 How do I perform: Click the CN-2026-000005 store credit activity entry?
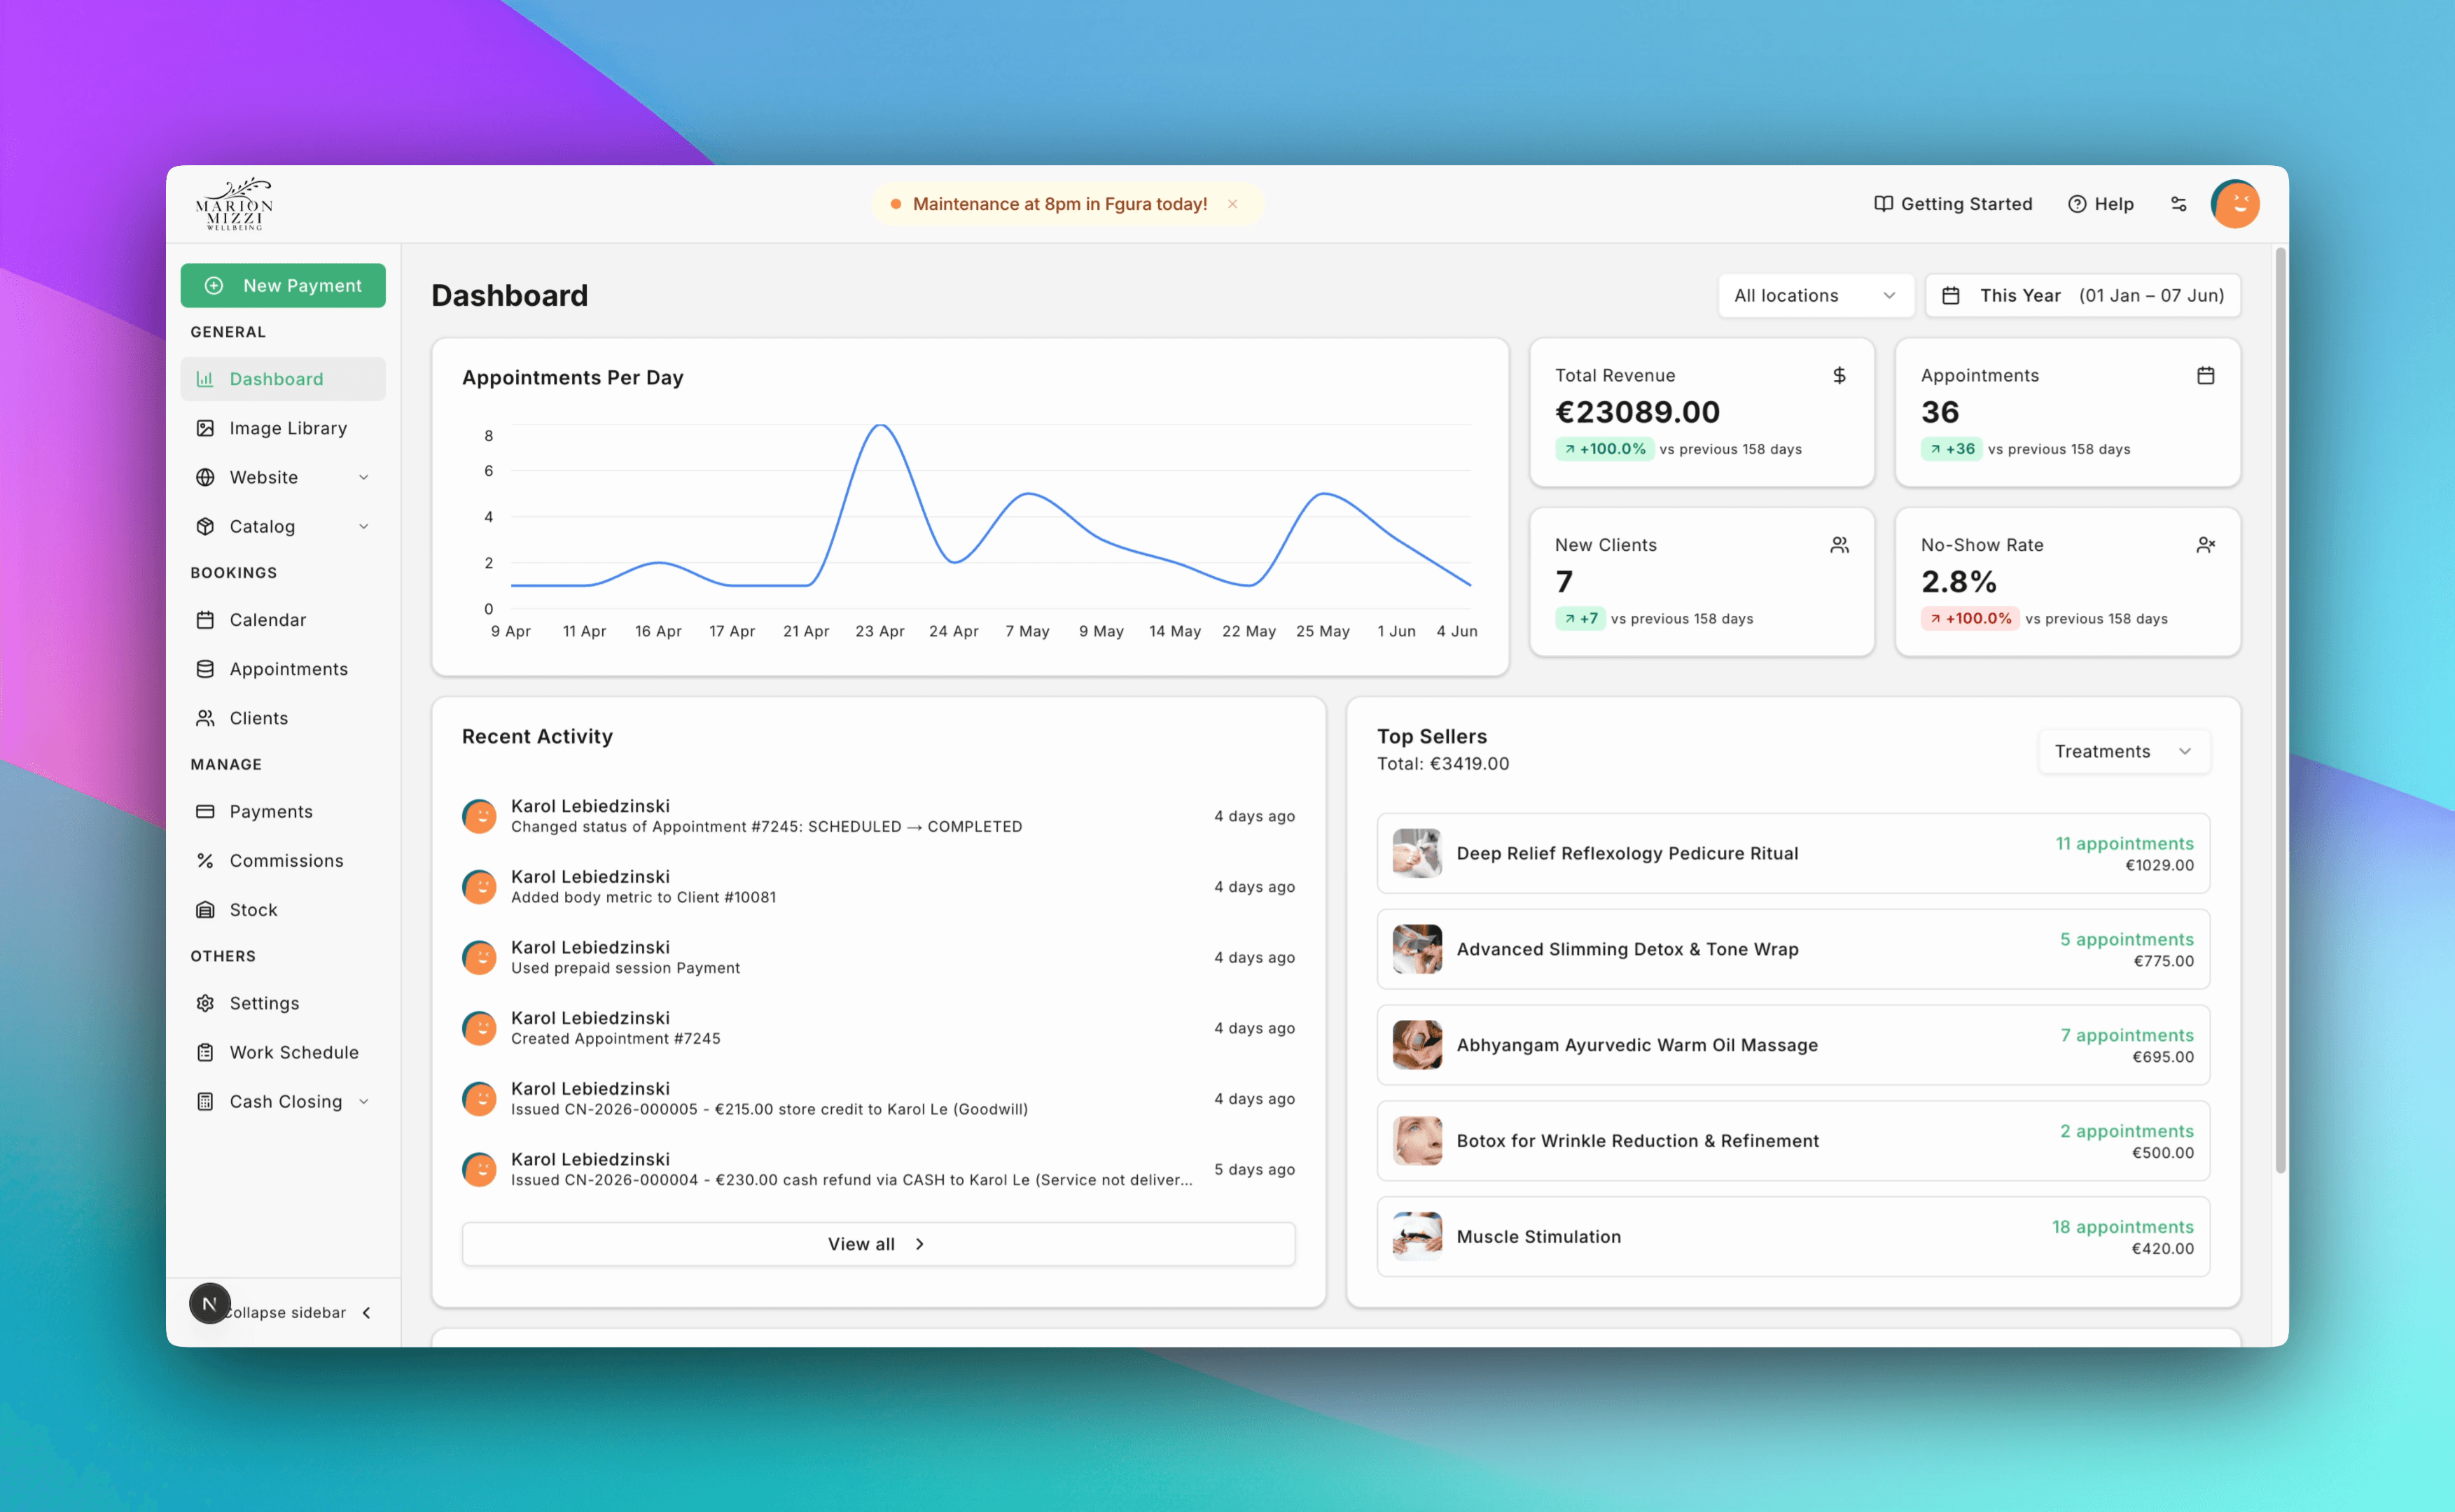[878, 1099]
